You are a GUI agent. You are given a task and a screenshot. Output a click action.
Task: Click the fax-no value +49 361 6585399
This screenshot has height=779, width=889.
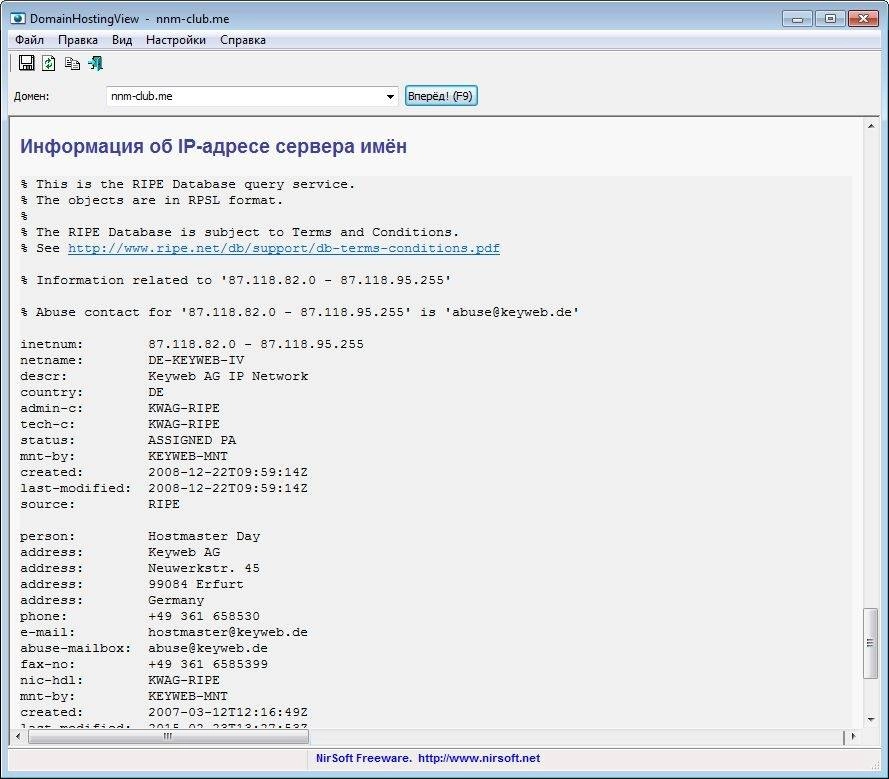(208, 664)
